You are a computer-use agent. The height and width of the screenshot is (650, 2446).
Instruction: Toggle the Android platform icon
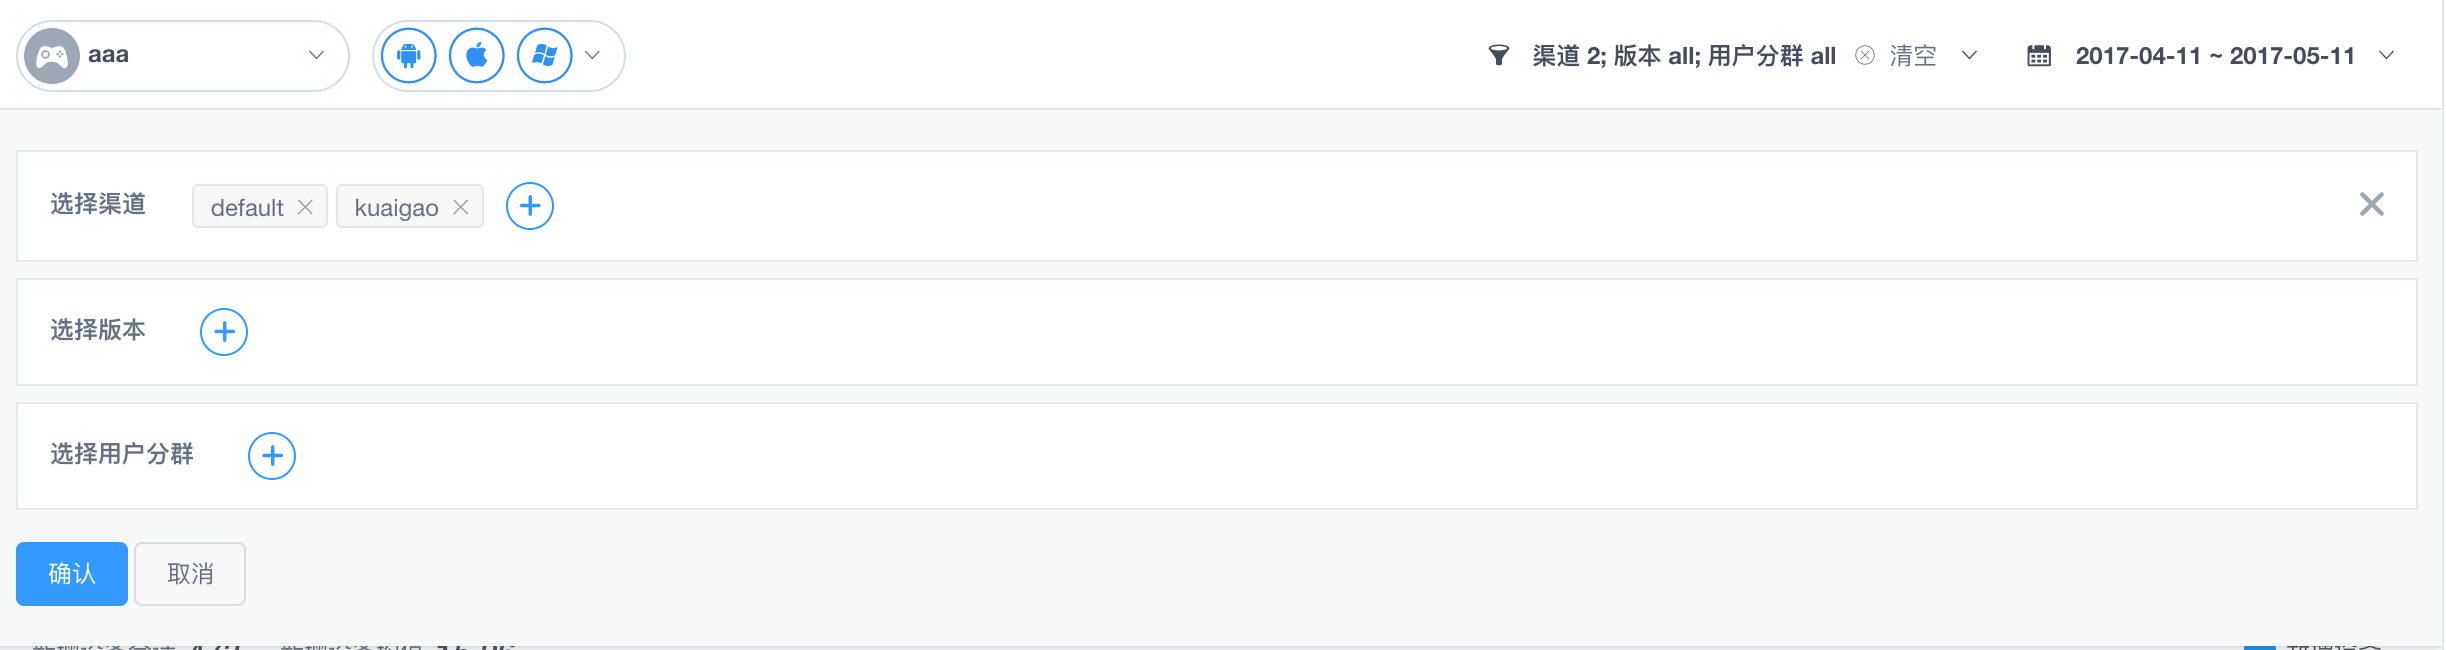(x=409, y=55)
